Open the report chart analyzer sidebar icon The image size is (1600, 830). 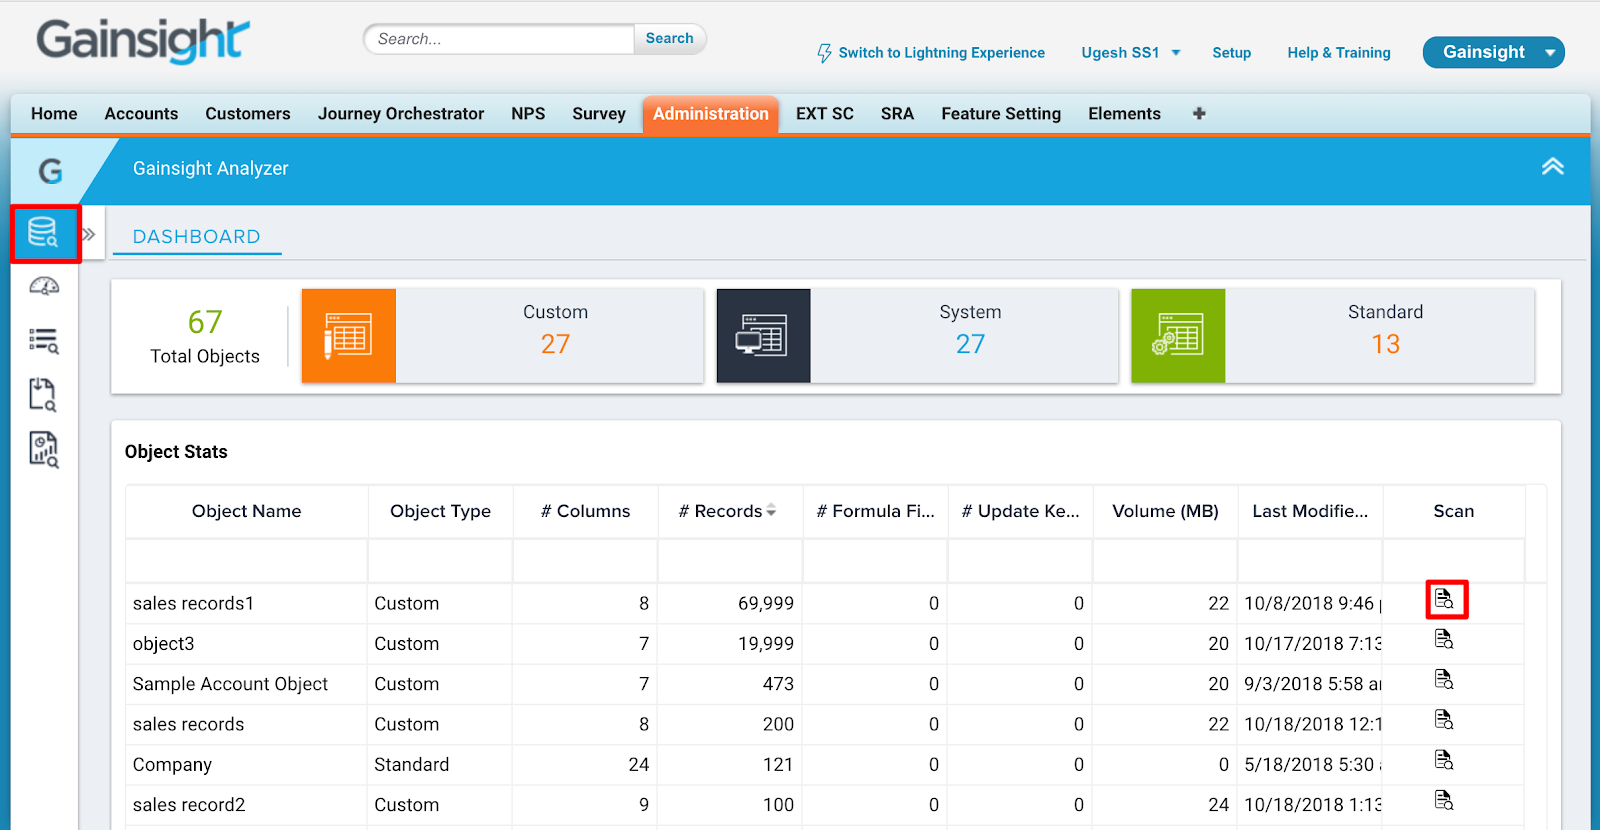[x=44, y=450]
